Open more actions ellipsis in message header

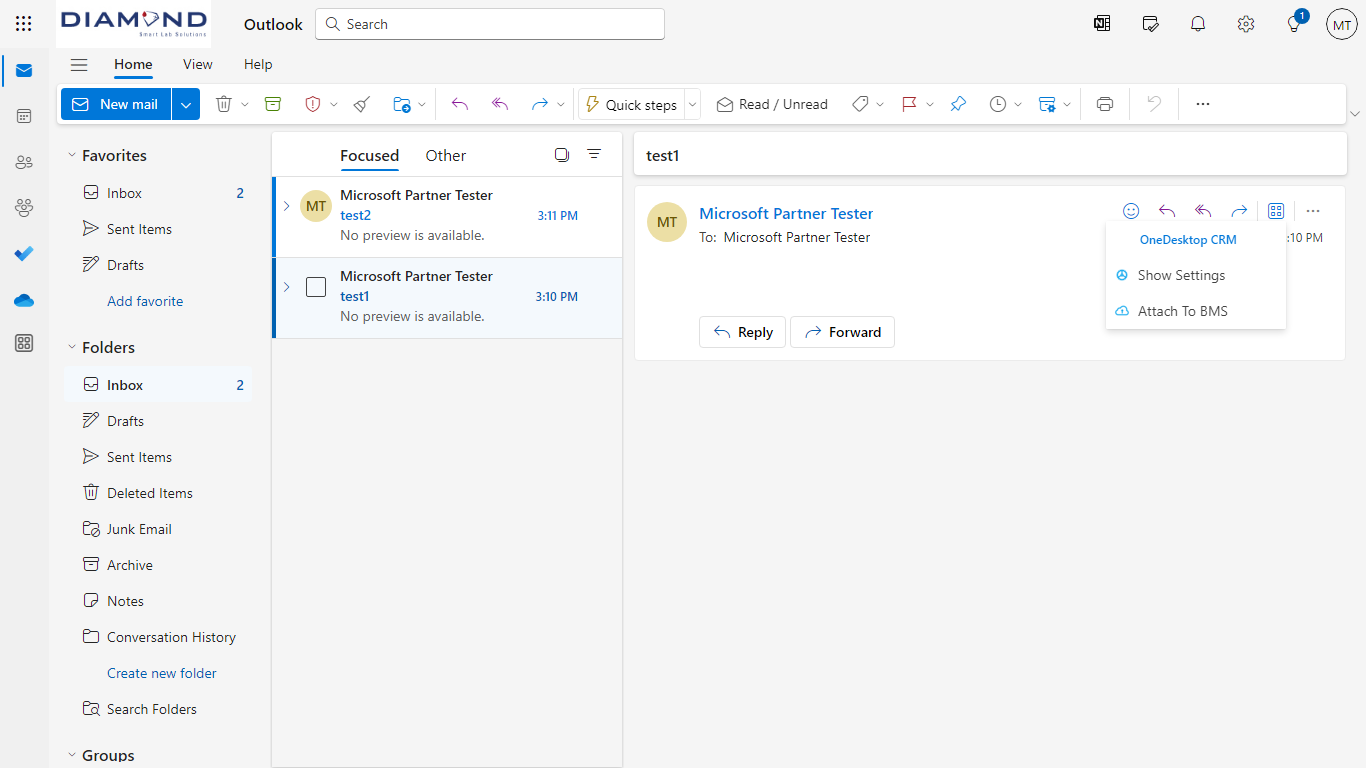[x=1313, y=211]
